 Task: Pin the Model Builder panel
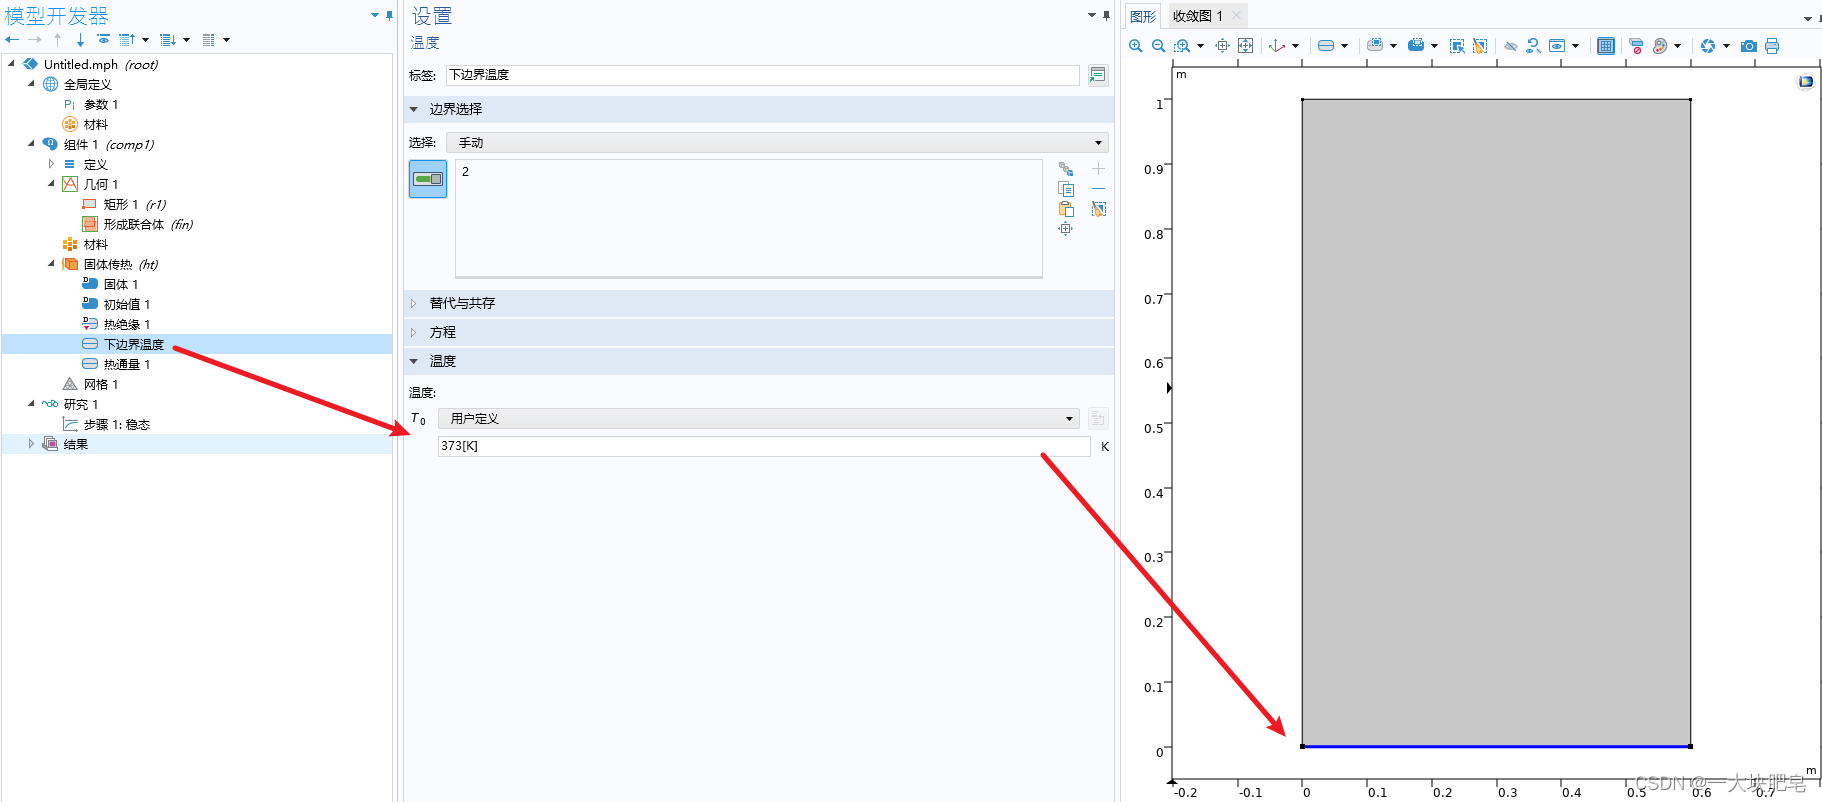click(389, 16)
